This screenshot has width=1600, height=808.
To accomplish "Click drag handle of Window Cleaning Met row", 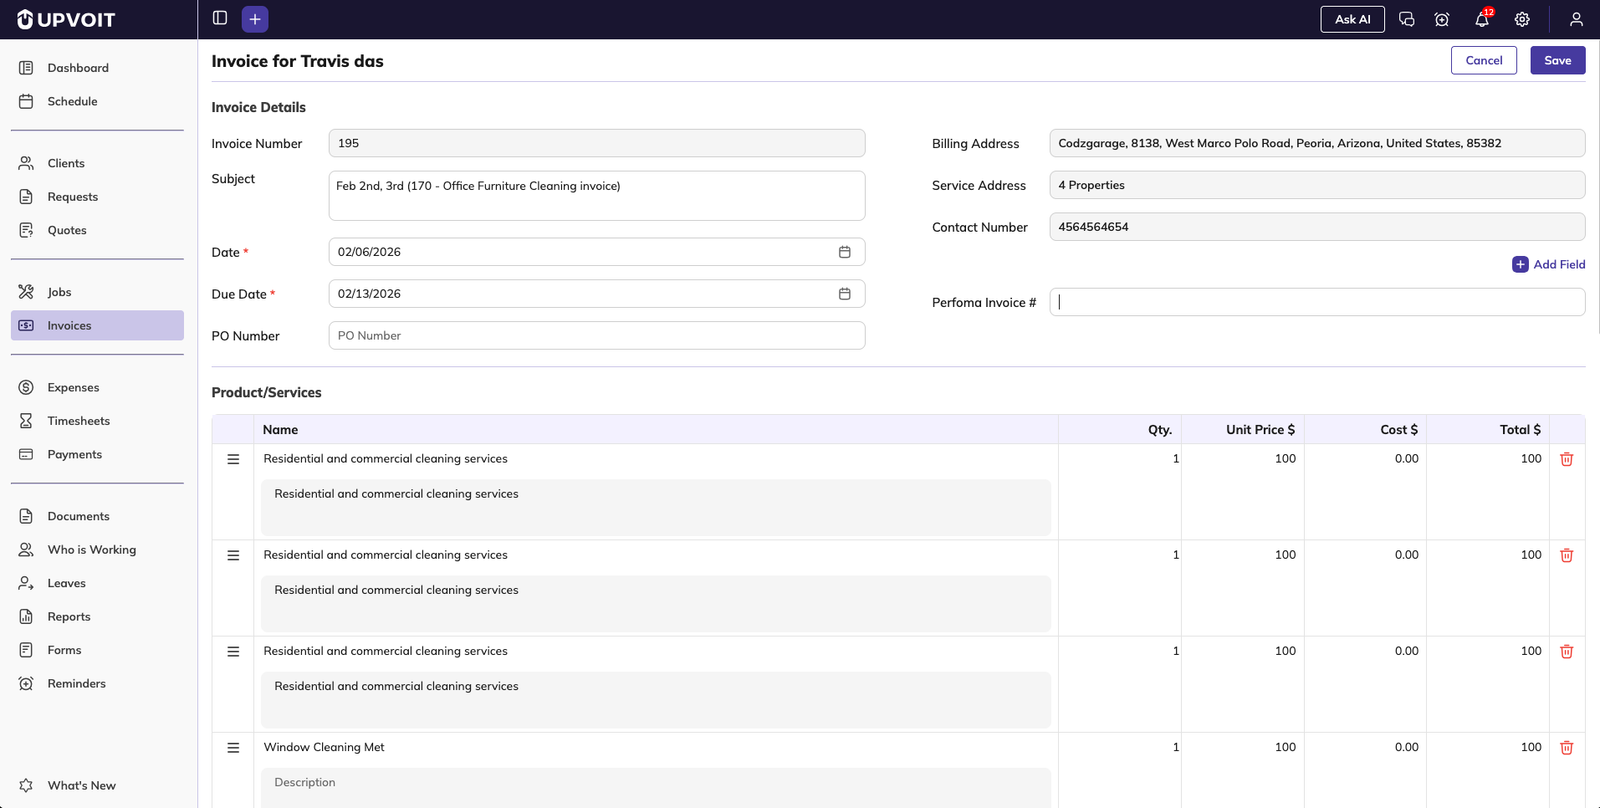I will tap(233, 747).
